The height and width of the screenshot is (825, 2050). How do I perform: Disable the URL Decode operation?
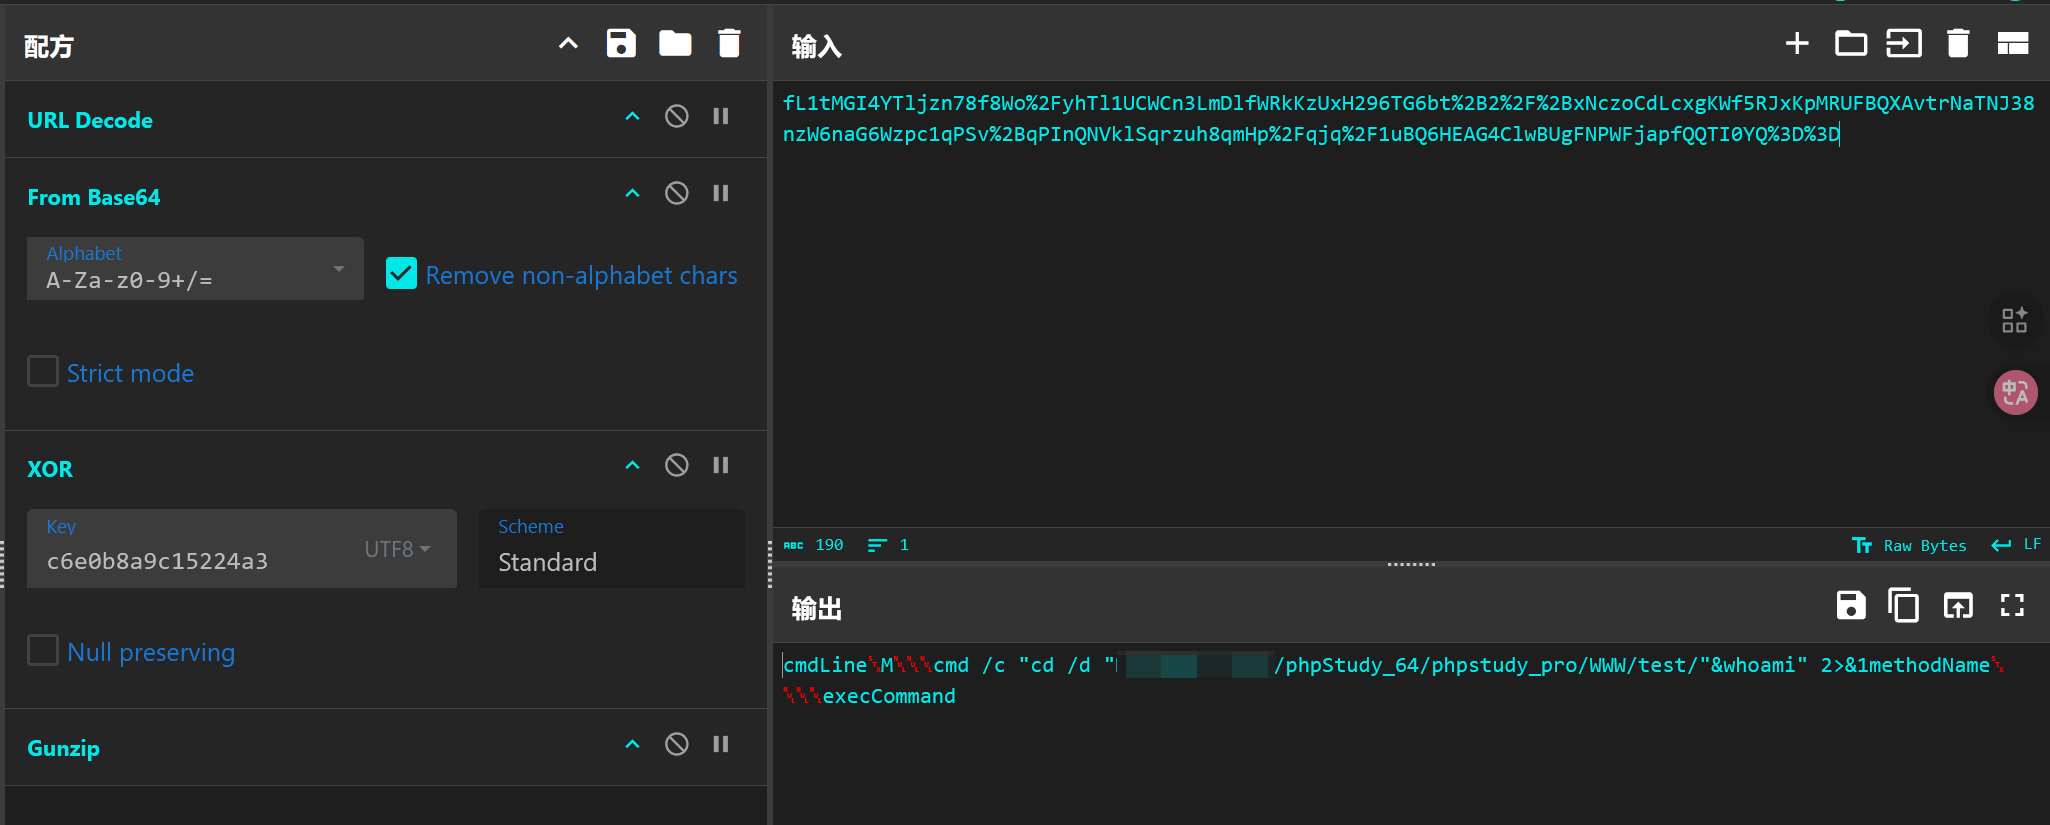[677, 117]
